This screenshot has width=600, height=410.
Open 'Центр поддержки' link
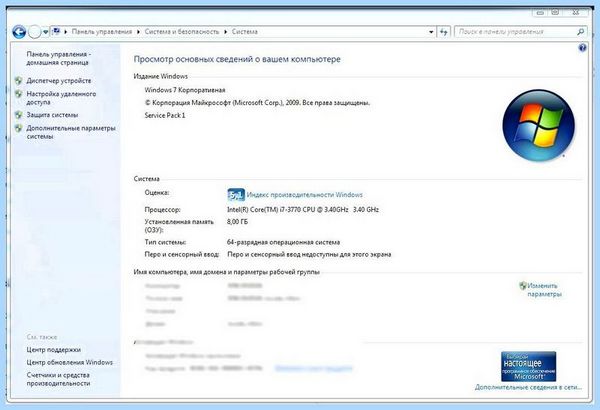(x=54, y=350)
